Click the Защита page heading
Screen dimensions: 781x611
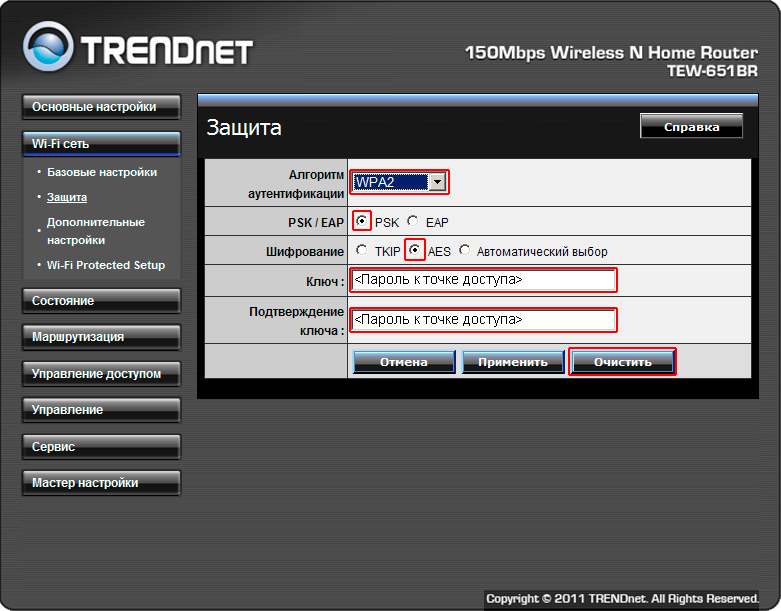click(x=244, y=127)
